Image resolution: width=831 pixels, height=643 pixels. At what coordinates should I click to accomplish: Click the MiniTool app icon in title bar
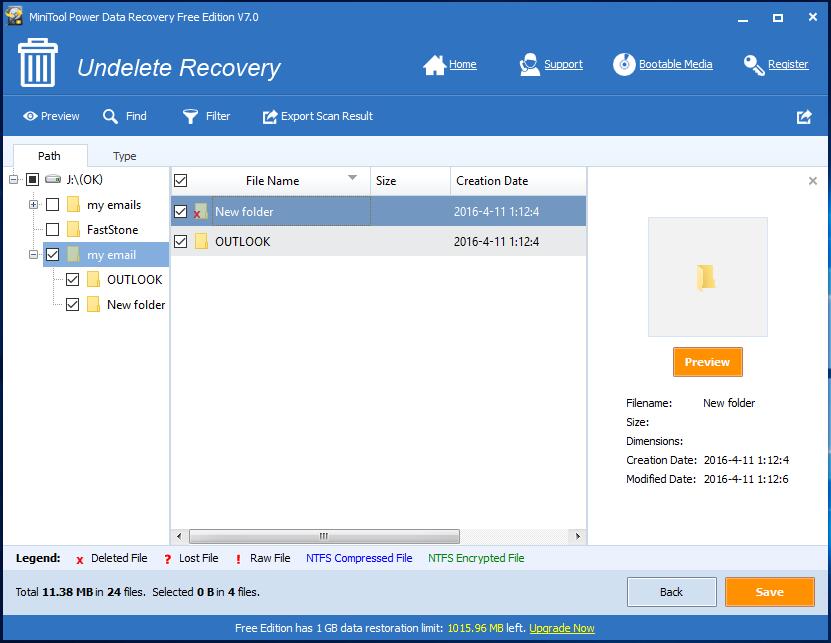coord(14,16)
